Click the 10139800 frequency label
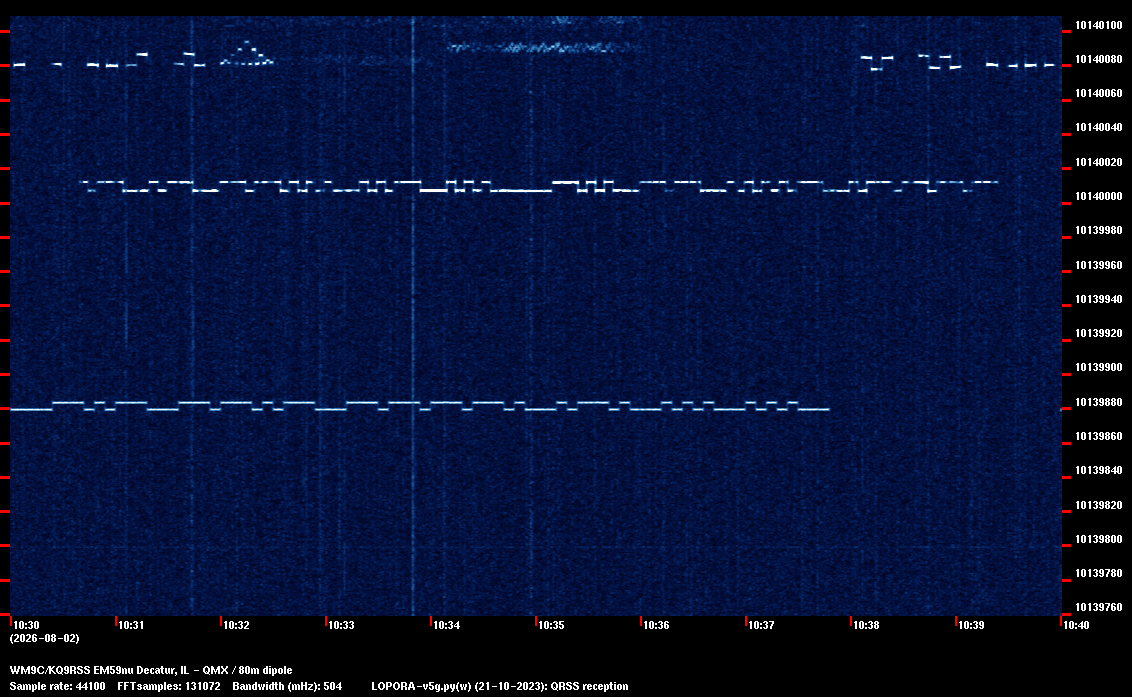The width and height of the screenshot is (1132, 697). coord(1099,539)
